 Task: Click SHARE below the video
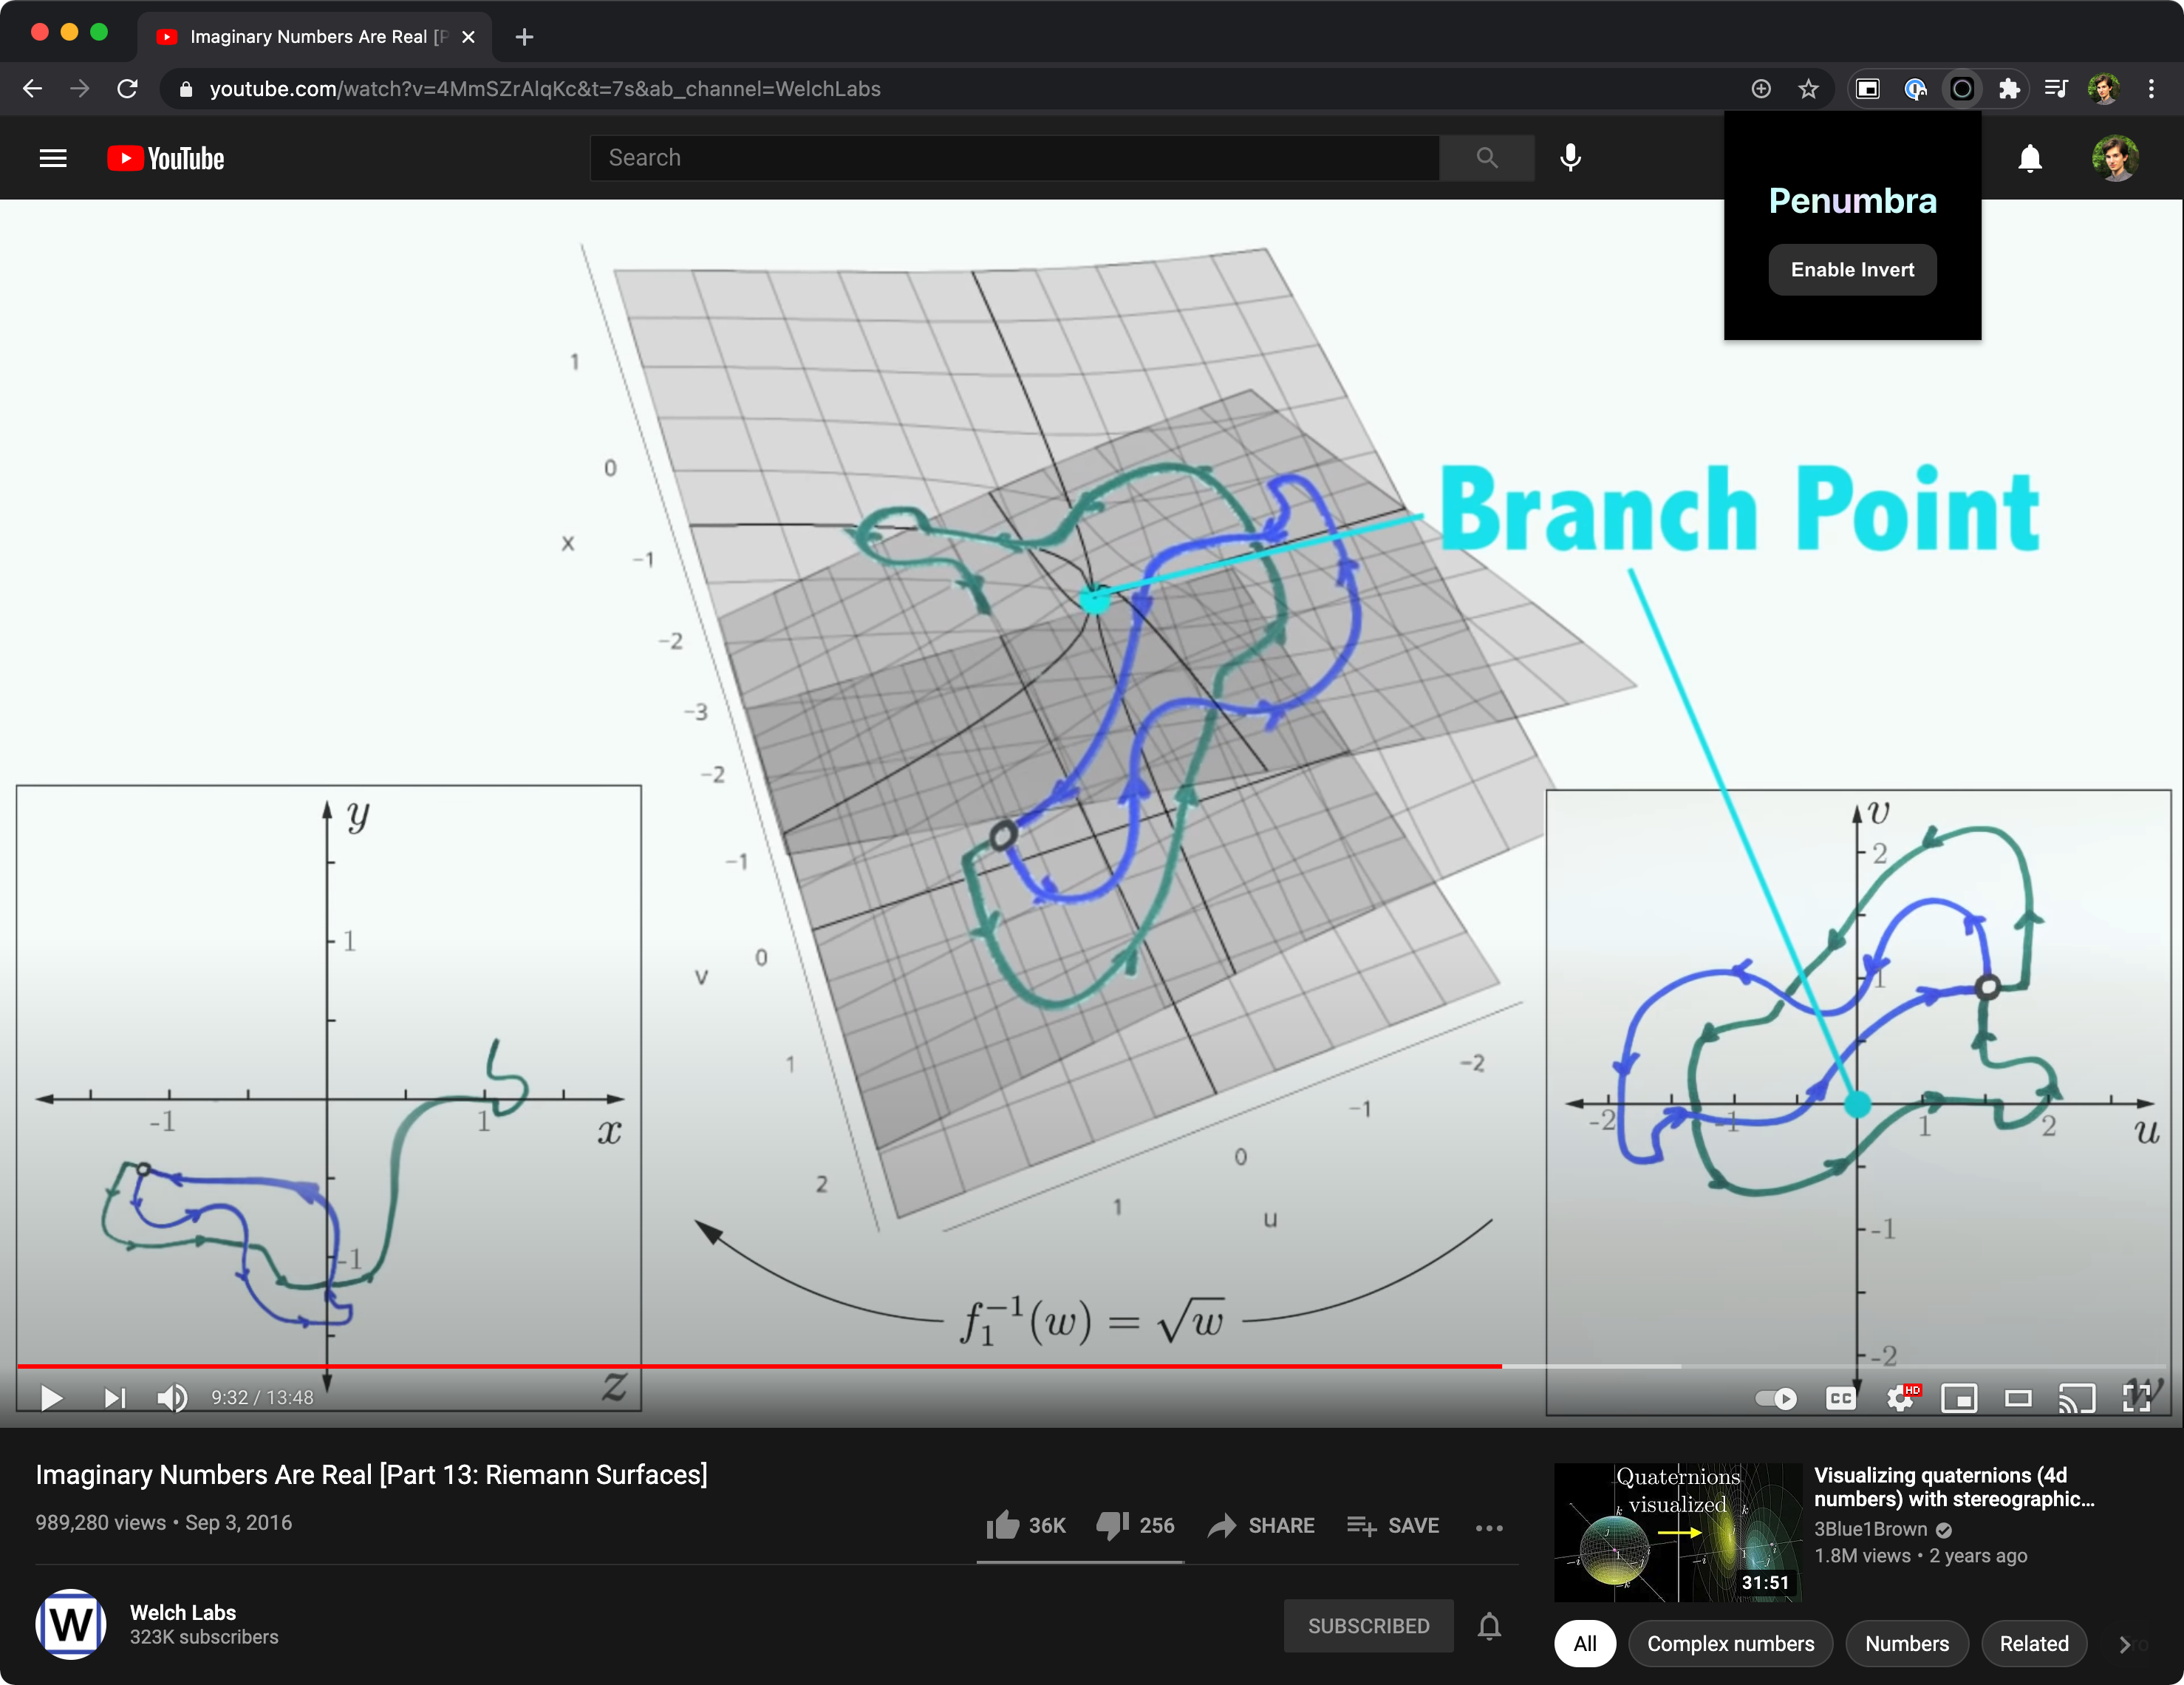pyautogui.click(x=1261, y=1525)
